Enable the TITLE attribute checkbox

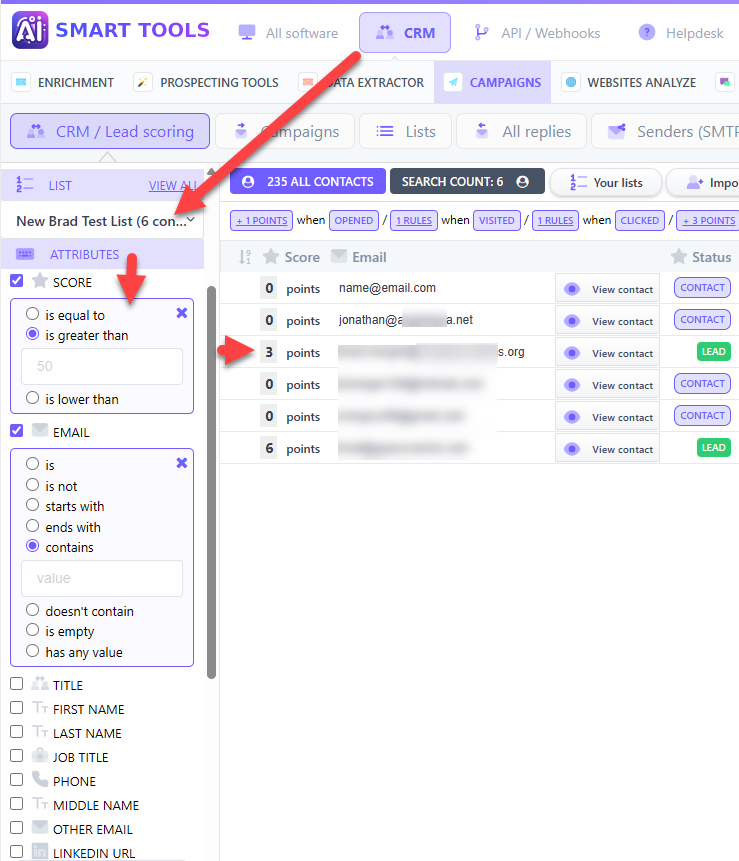(x=16, y=684)
